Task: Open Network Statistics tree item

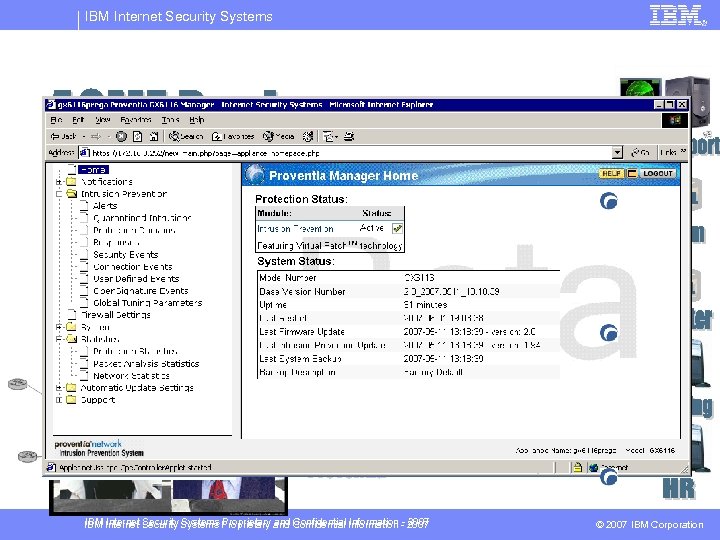Action: tap(131, 376)
